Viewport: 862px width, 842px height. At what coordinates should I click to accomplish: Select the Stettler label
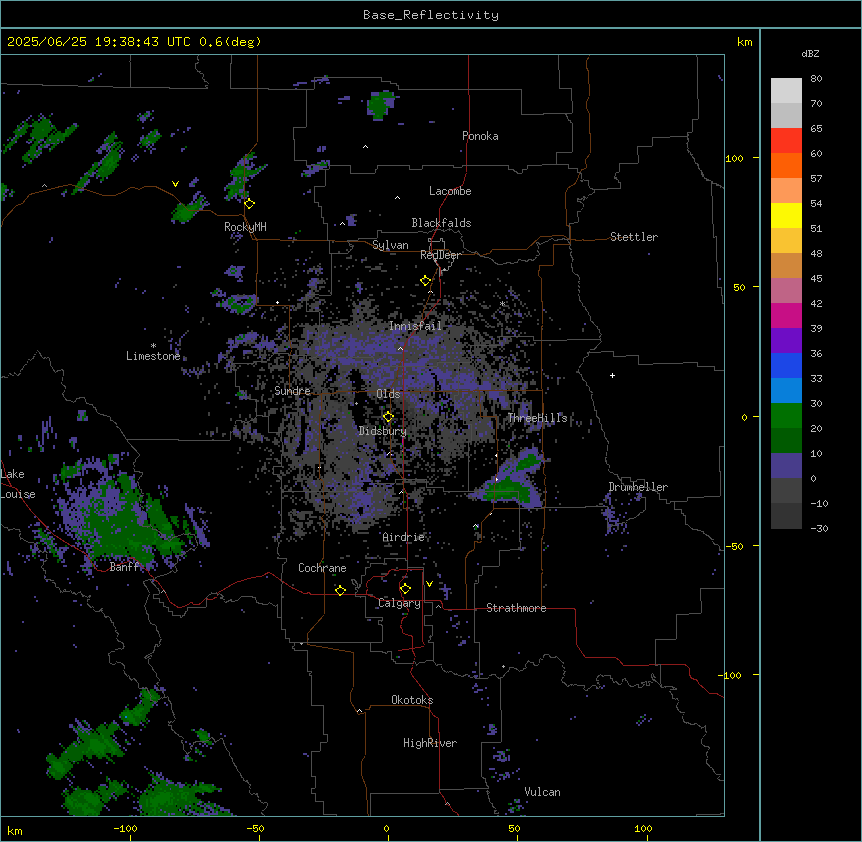(x=634, y=237)
